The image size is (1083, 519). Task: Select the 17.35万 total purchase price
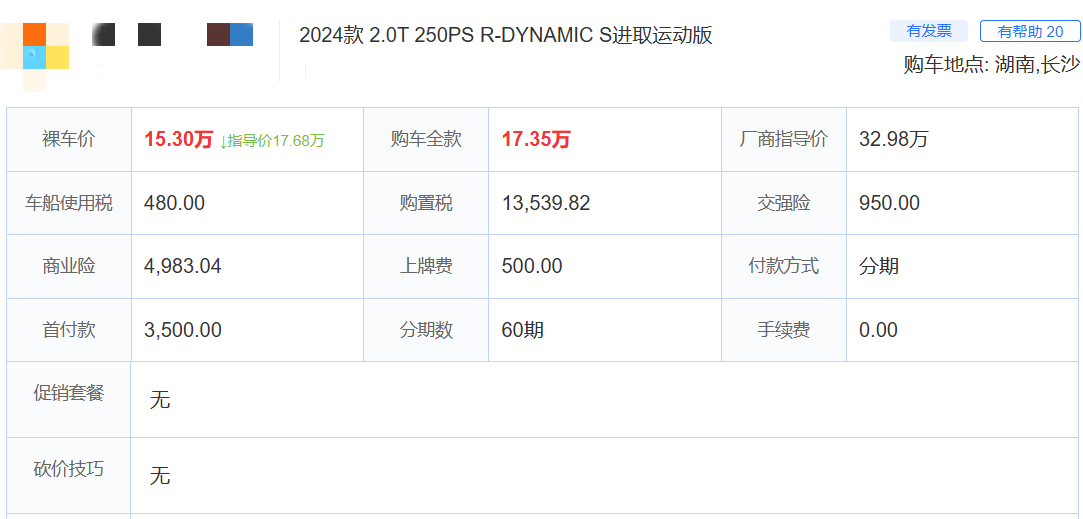pos(536,140)
